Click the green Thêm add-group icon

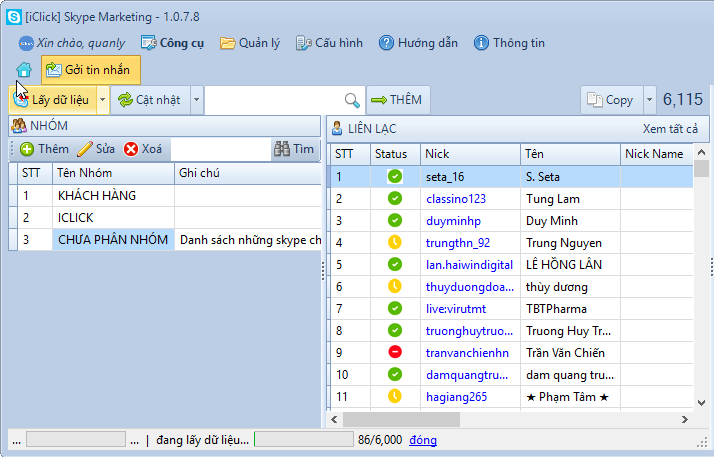pyautogui.click(x=27, y=149)
